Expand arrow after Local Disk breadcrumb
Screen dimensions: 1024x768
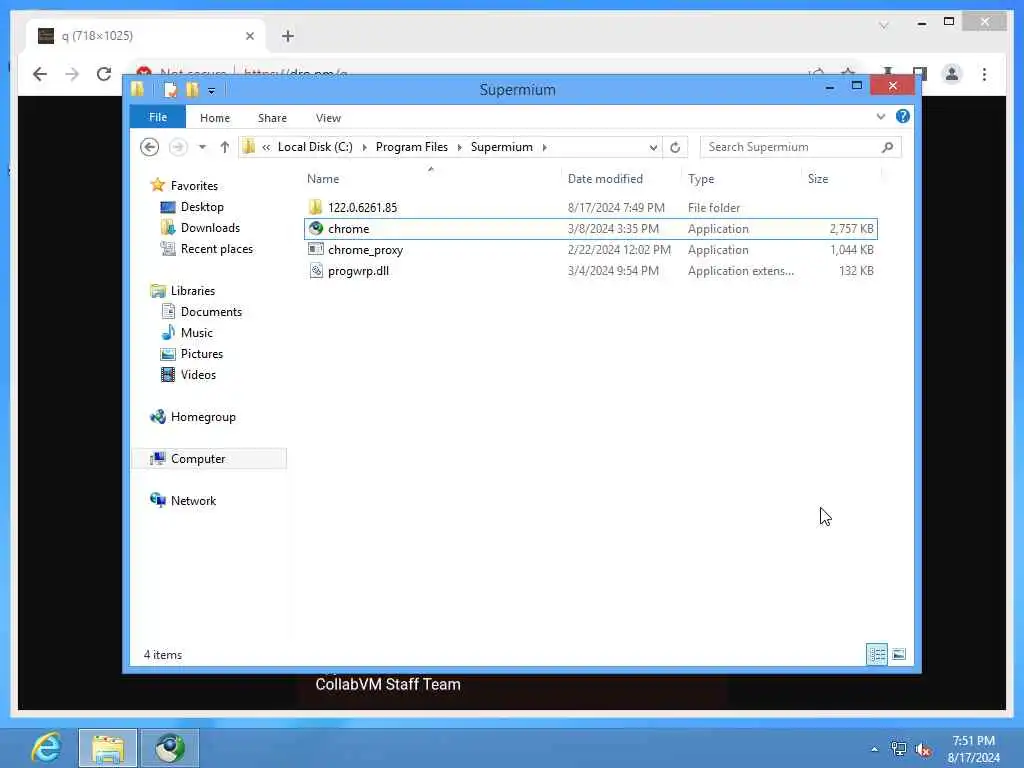coord(364,148)
